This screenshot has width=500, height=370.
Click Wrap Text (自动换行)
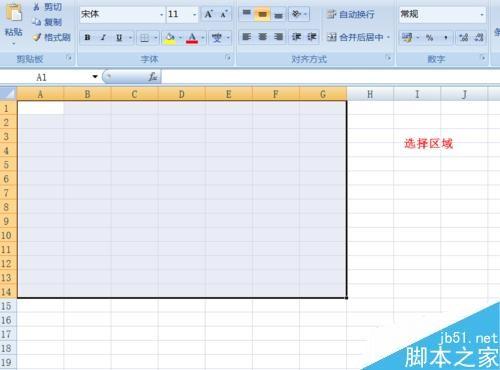tap(351, 14)
